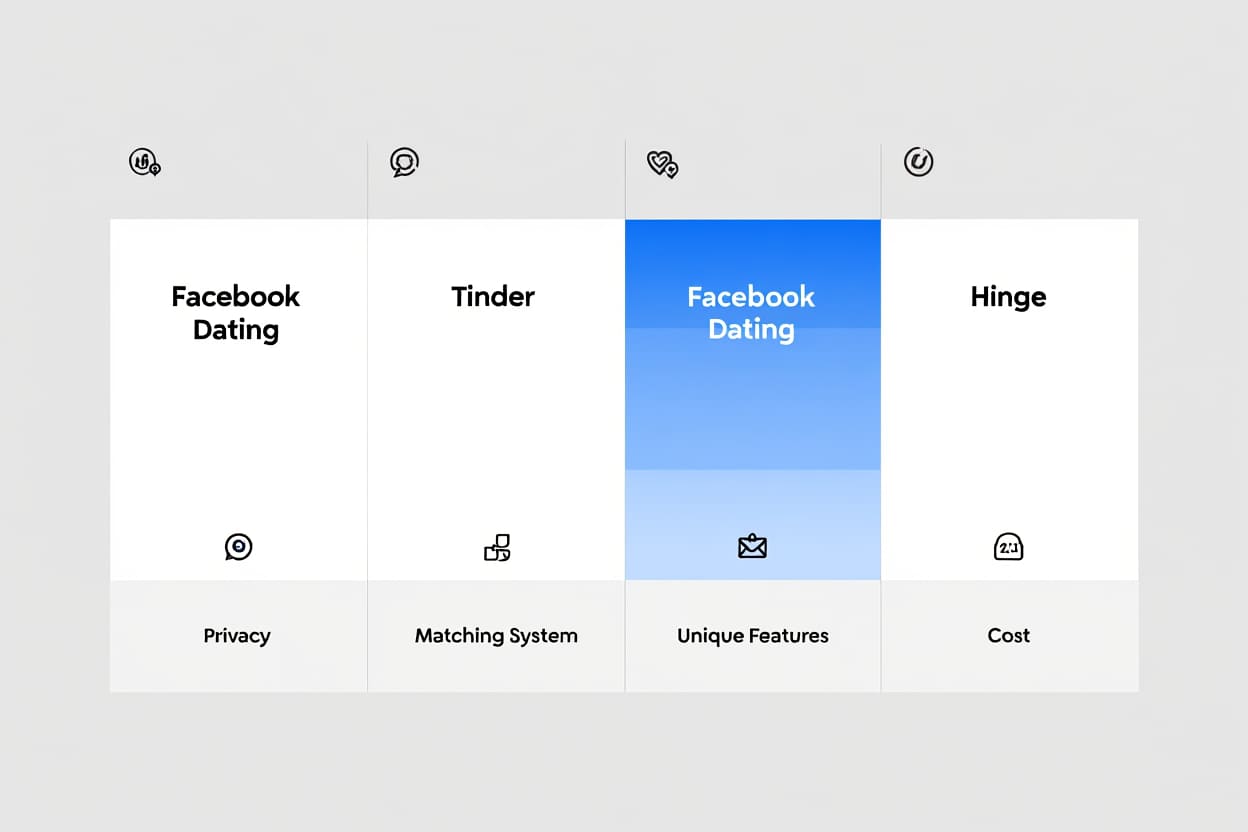
Task: Click the icon above the first Facebook Dating column
Action: tap(145, 162)
